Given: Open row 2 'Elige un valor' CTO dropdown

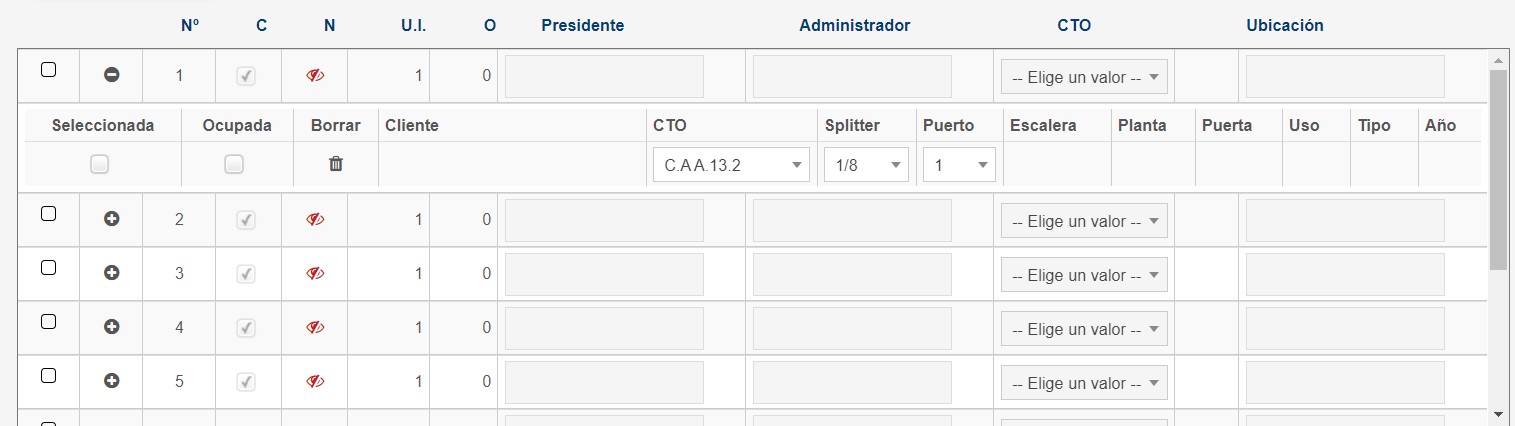Looking at the screenshot, I should [x=1084, y=221].
